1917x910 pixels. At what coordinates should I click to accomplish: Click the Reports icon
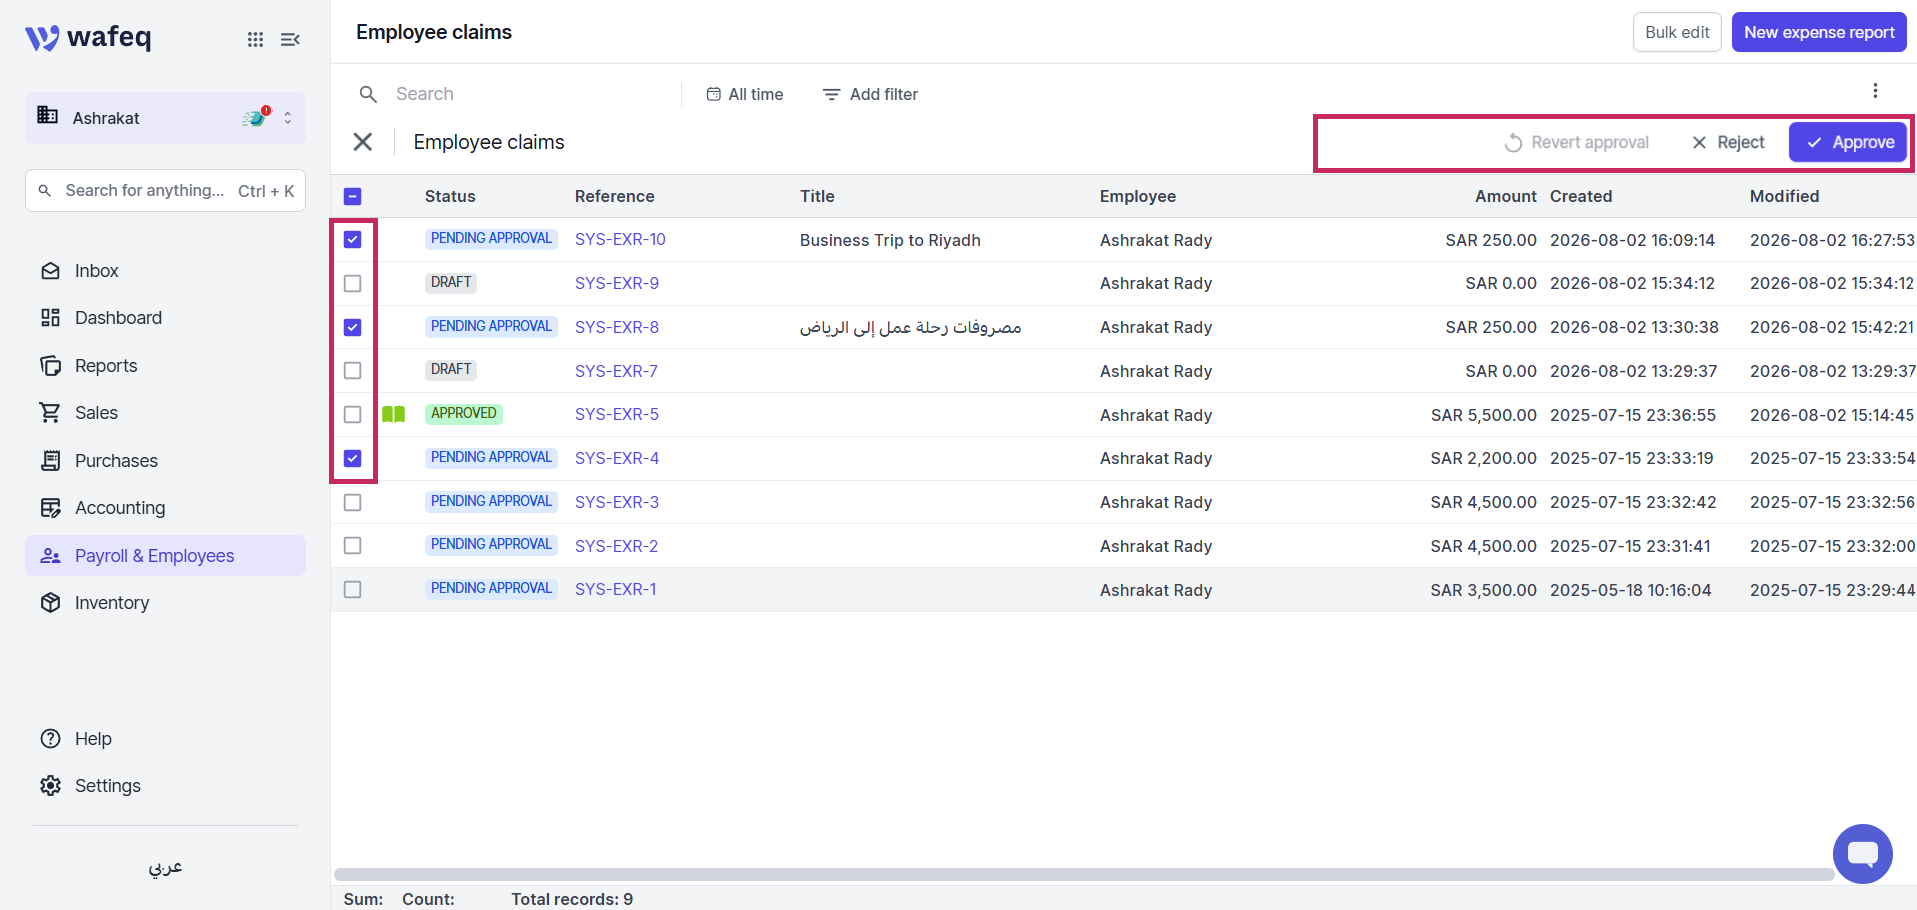(50, 366)
